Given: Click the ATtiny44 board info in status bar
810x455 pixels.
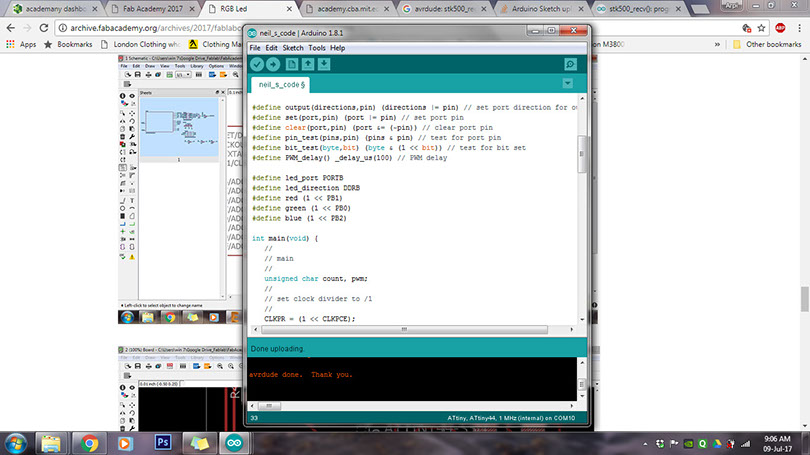Looking at the screenshot, I should (511, 418).
